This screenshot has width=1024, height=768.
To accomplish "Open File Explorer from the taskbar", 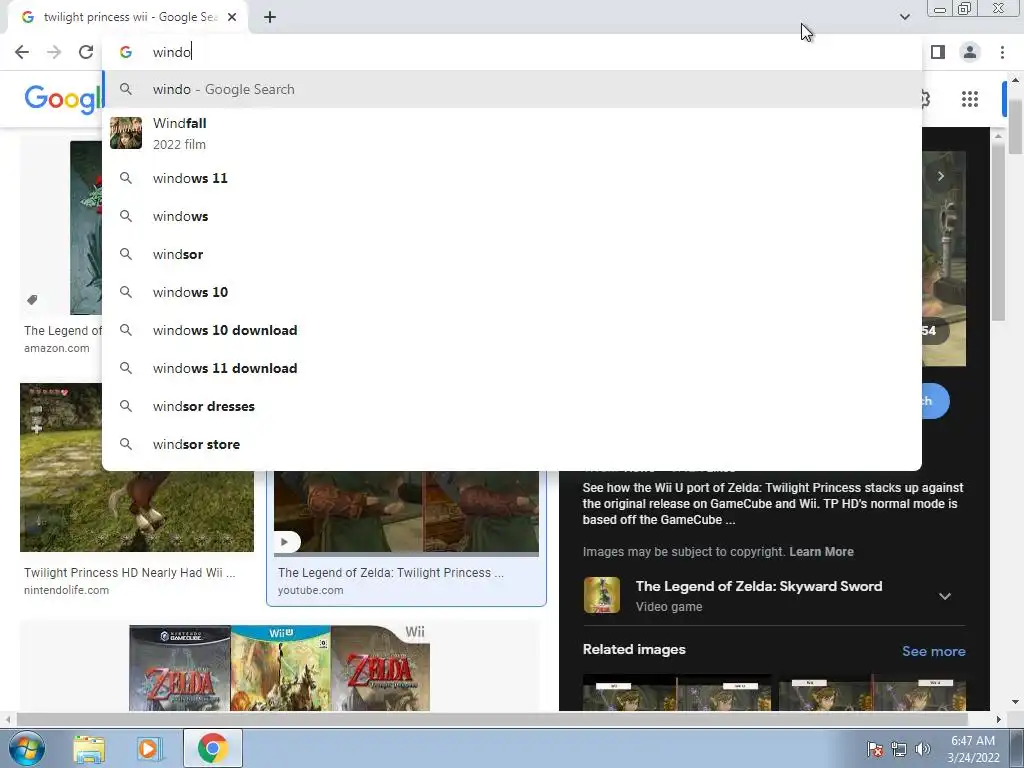I will tap(89, 748).
